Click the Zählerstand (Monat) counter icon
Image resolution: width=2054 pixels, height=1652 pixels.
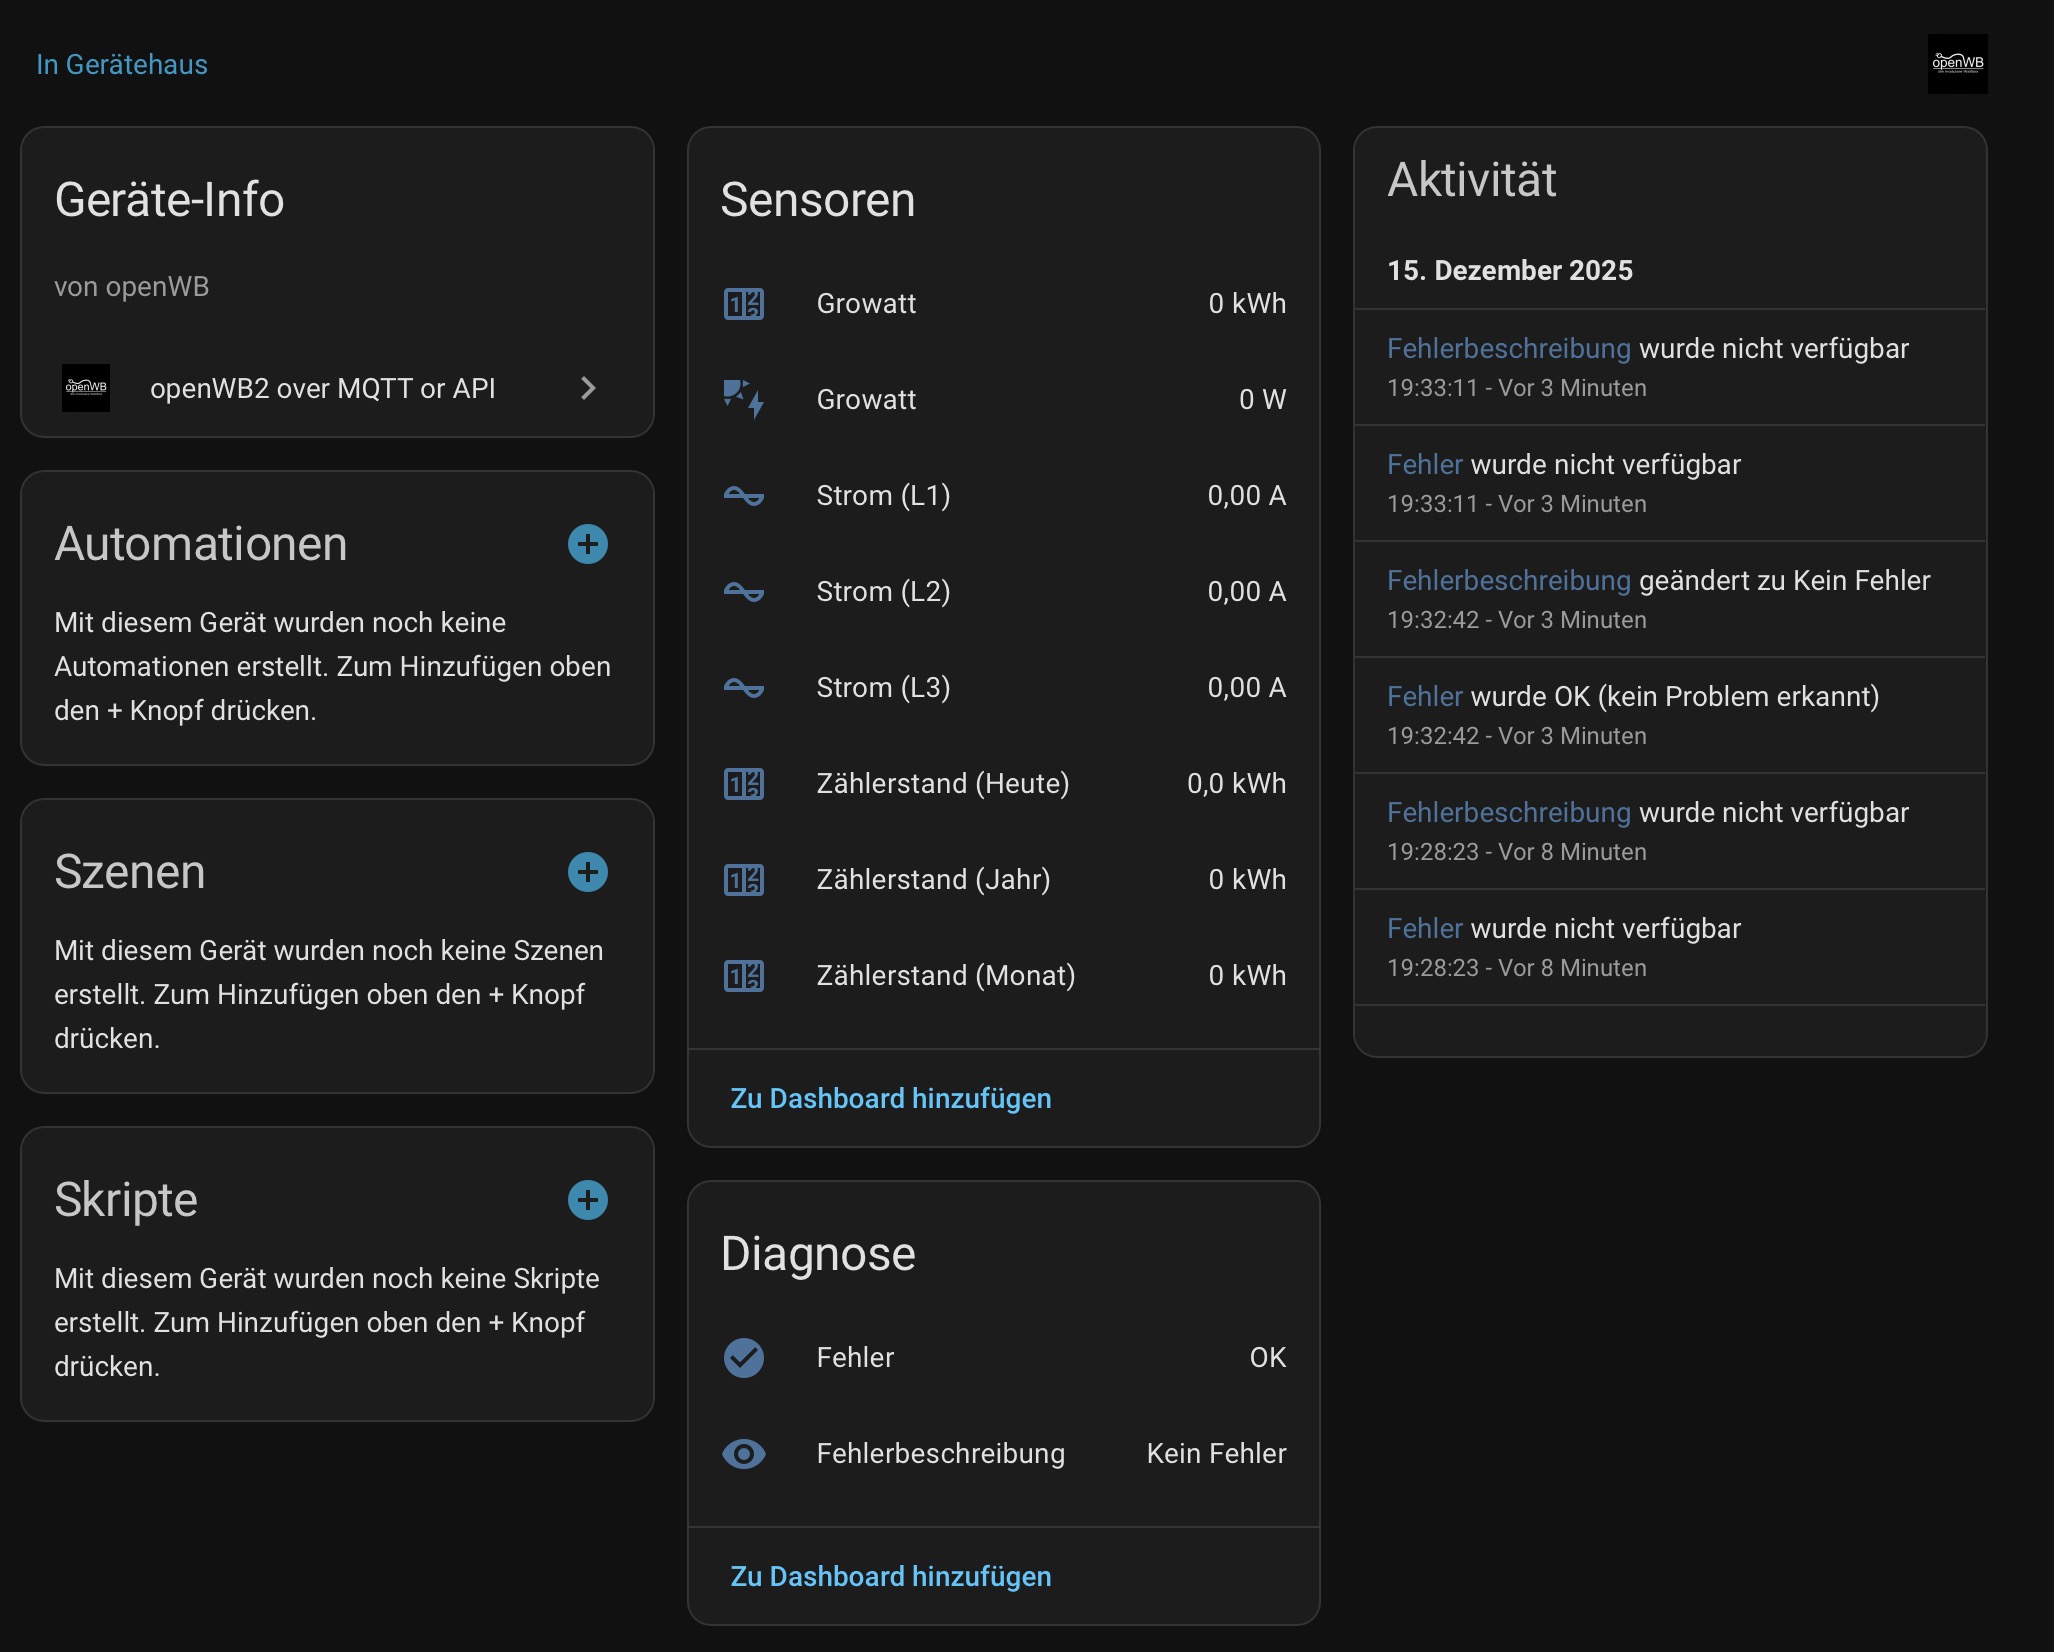tap(743, 975)
